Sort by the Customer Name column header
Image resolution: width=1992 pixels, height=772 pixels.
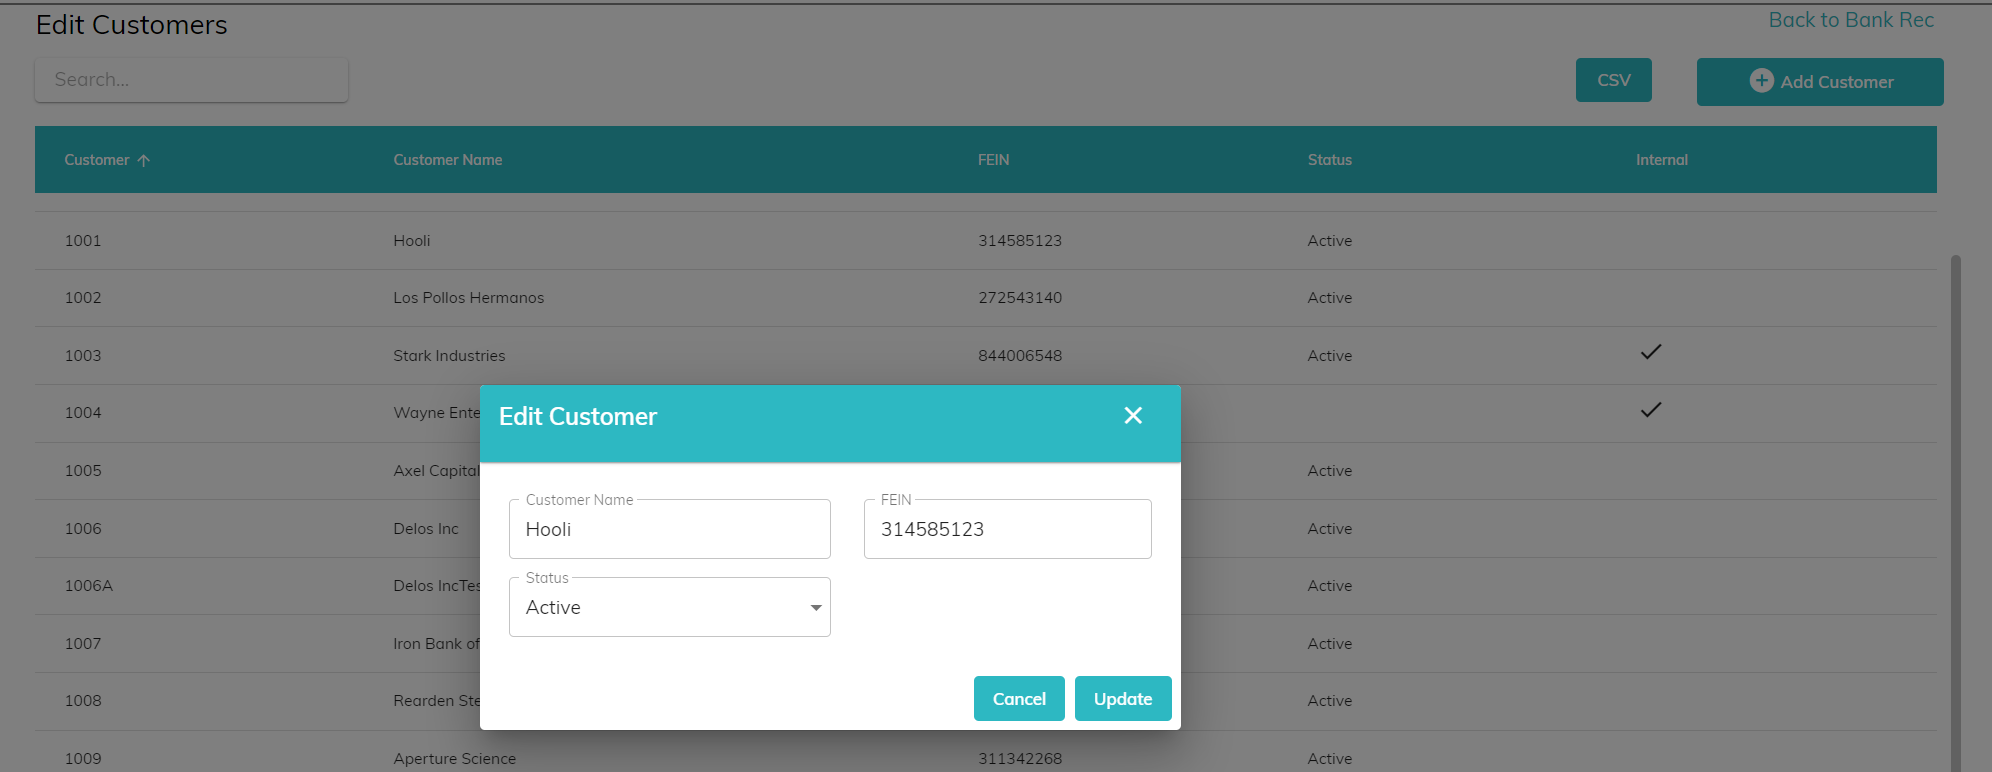tap(447, 160)
